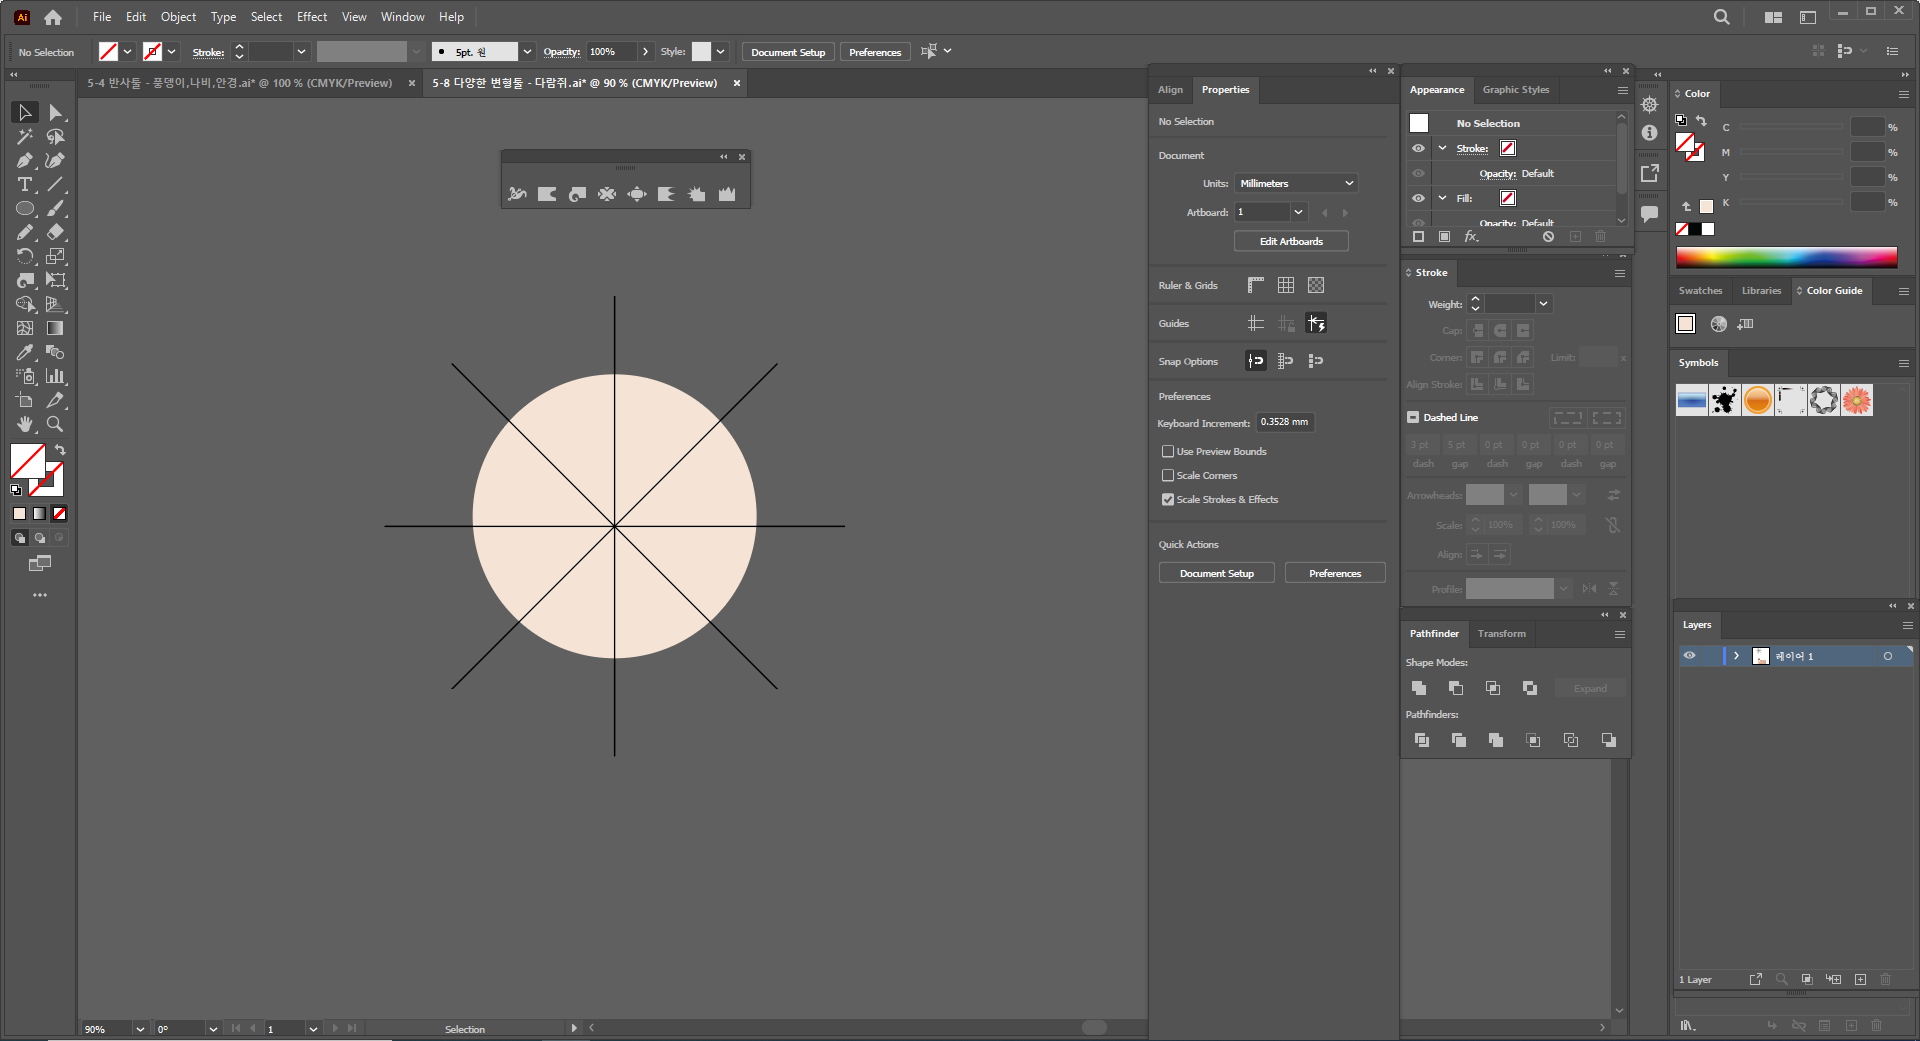1920x1041 pixels.
Task: Toggle Smart Guides icon in Guides
Action: click(x=1316, y=323)
